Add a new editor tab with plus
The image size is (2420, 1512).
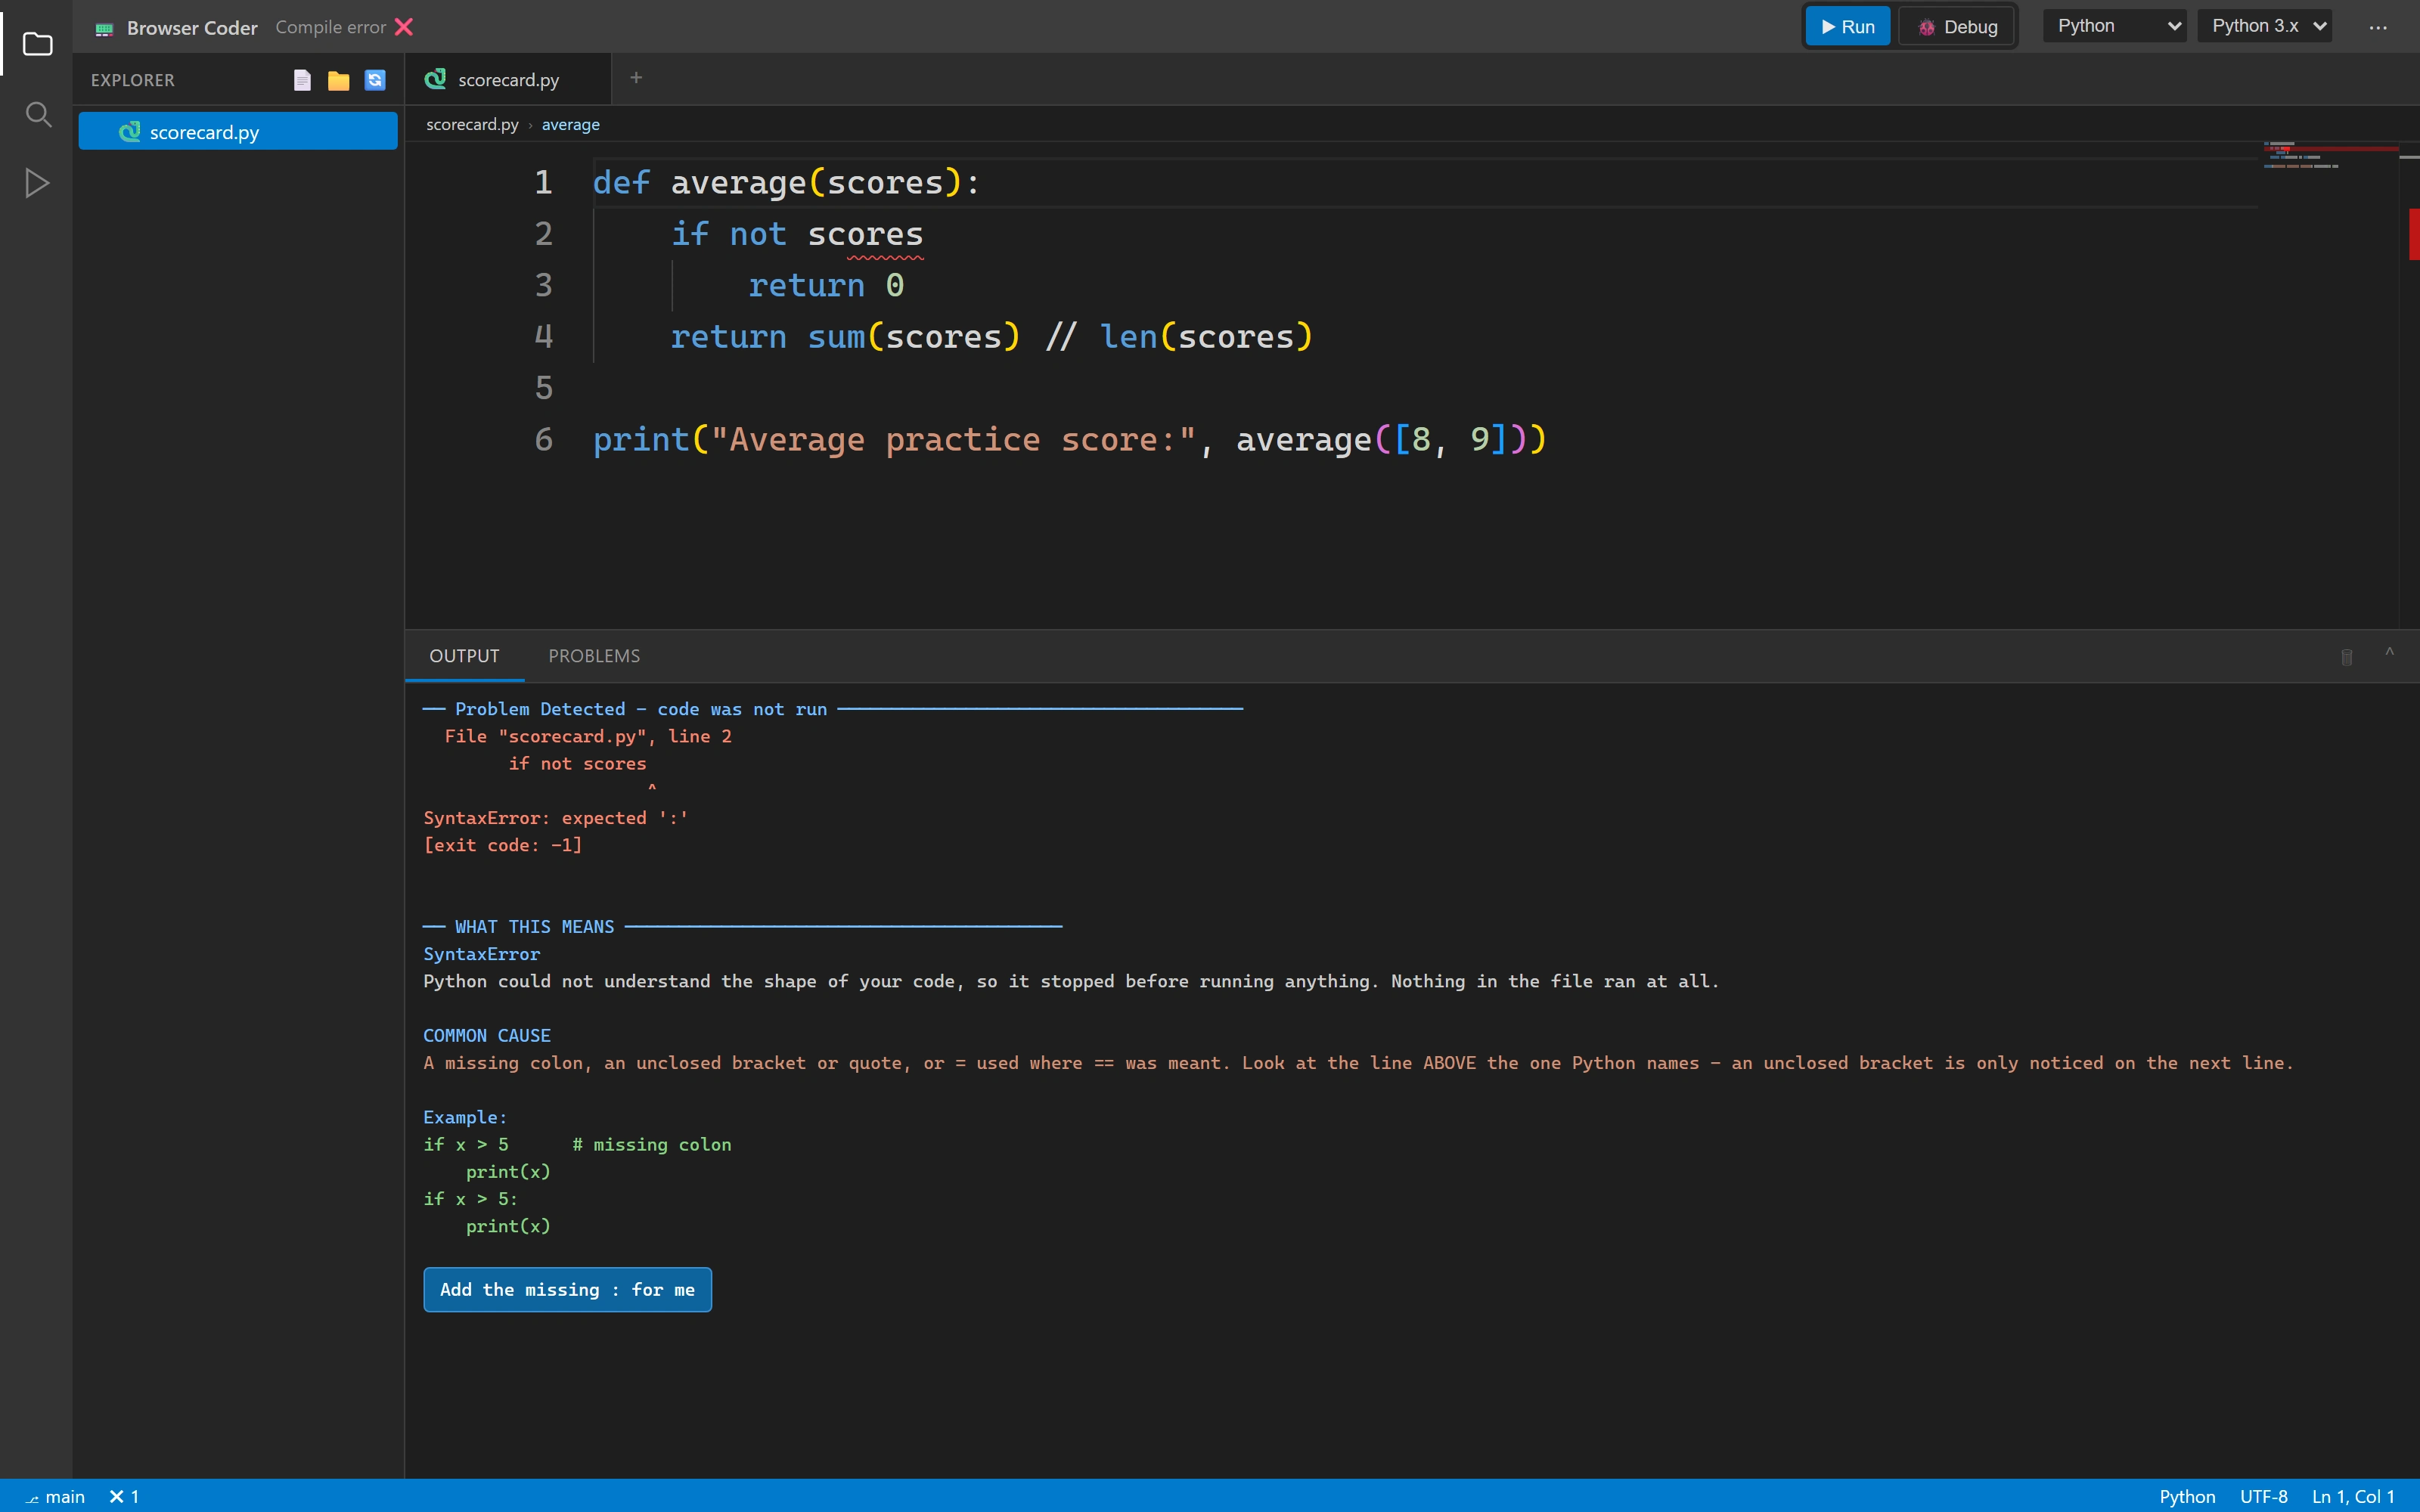point(636,78)
